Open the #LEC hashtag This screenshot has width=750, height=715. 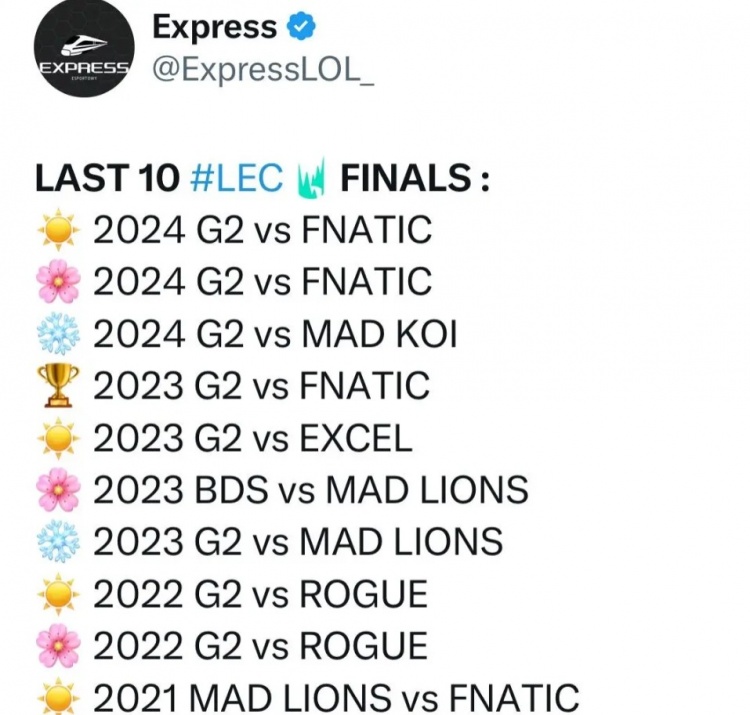coord(236,178)
